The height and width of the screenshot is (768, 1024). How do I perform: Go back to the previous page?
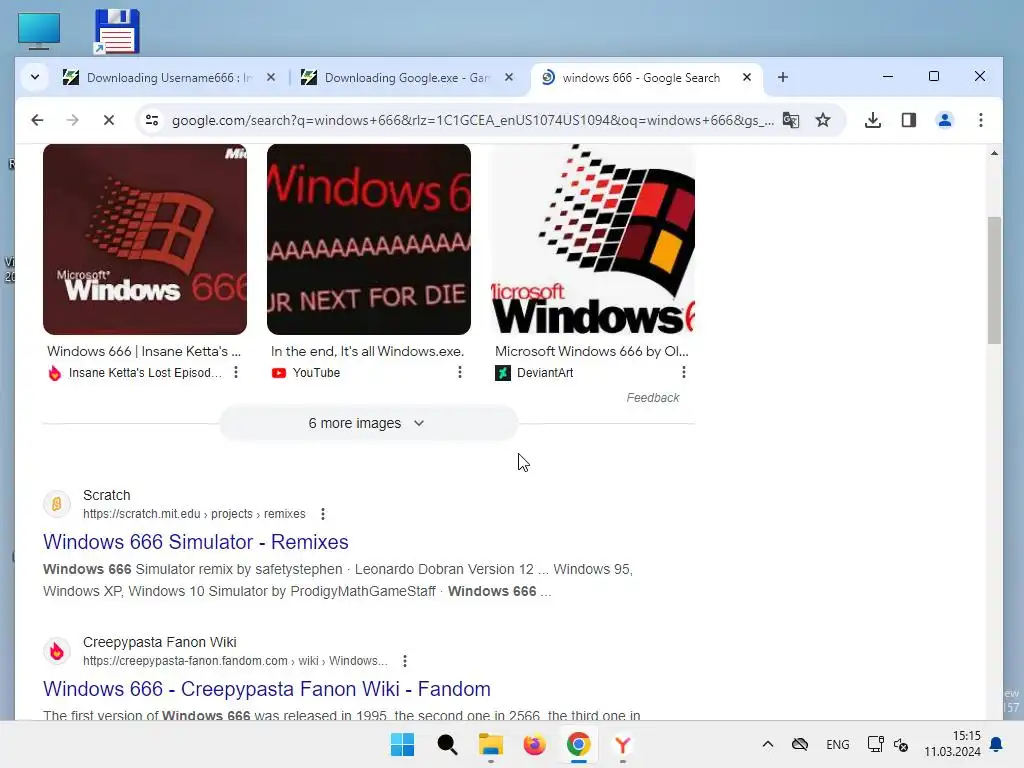click(x=37, y=120)
